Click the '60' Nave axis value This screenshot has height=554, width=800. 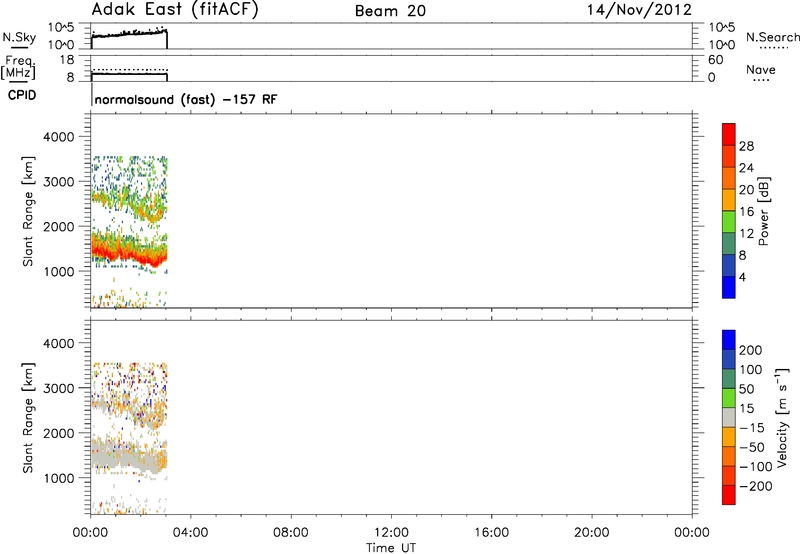pyautogui.click(x=715, y=60)
